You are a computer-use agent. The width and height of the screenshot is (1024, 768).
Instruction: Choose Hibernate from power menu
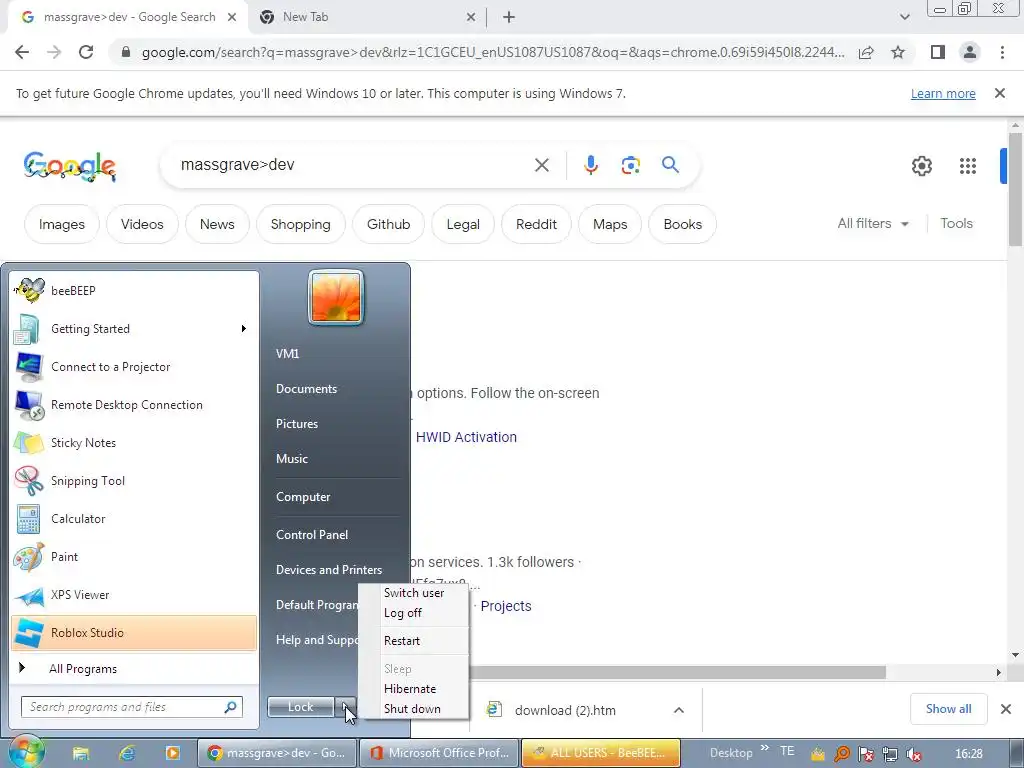click(x=414, y=689)
